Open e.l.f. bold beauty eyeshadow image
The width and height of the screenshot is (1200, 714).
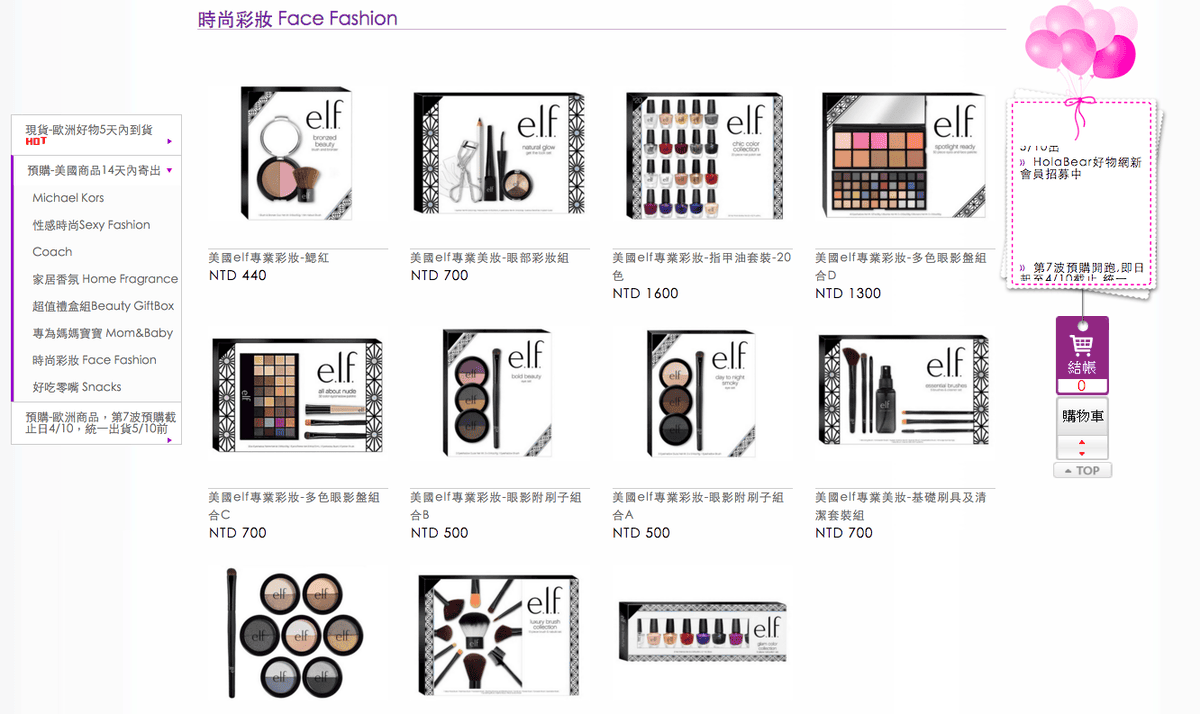[x=499, y=393]
